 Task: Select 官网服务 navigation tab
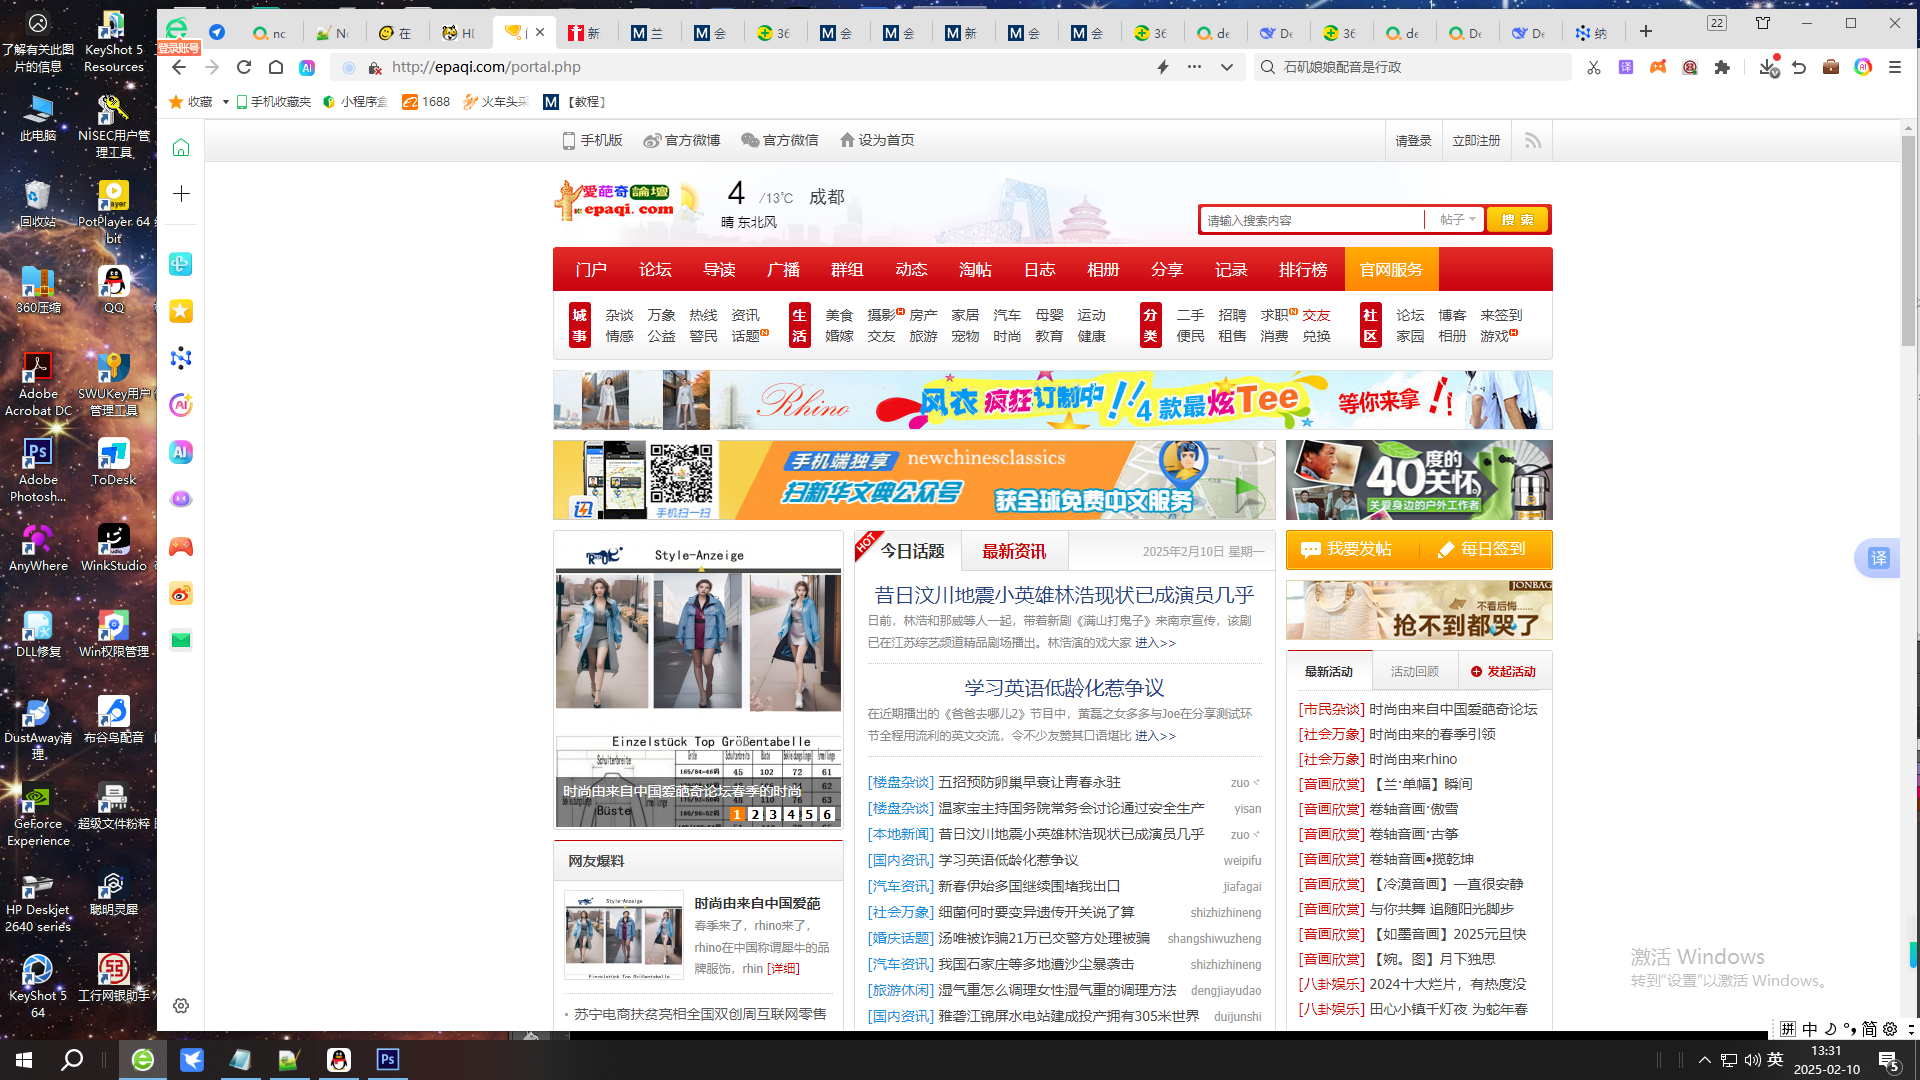coord(1391,270)
